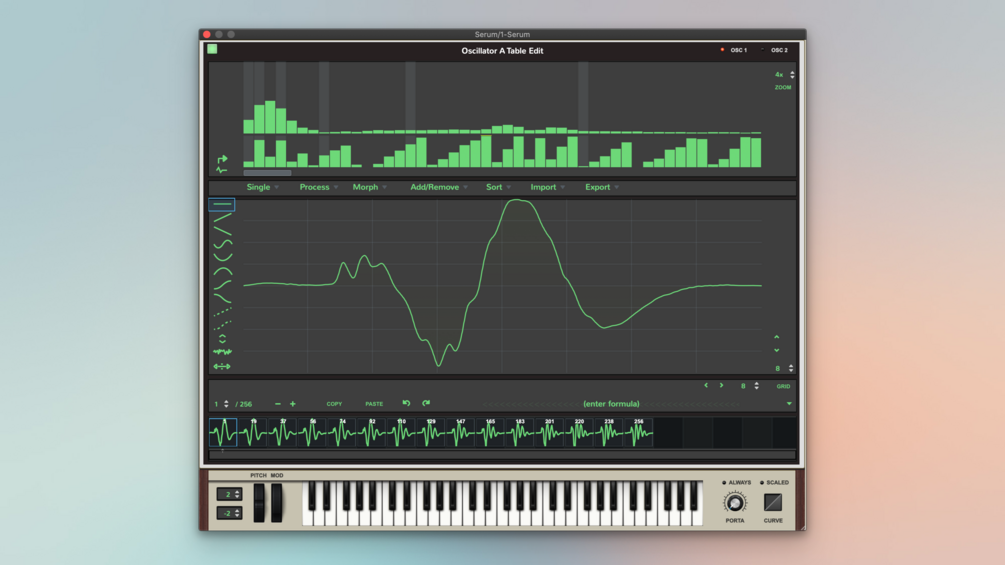The height and width of the screenshot is (565, 1005).
Task: Select the horizontal shift arrows tool
Action: click(x=222, y=366)
